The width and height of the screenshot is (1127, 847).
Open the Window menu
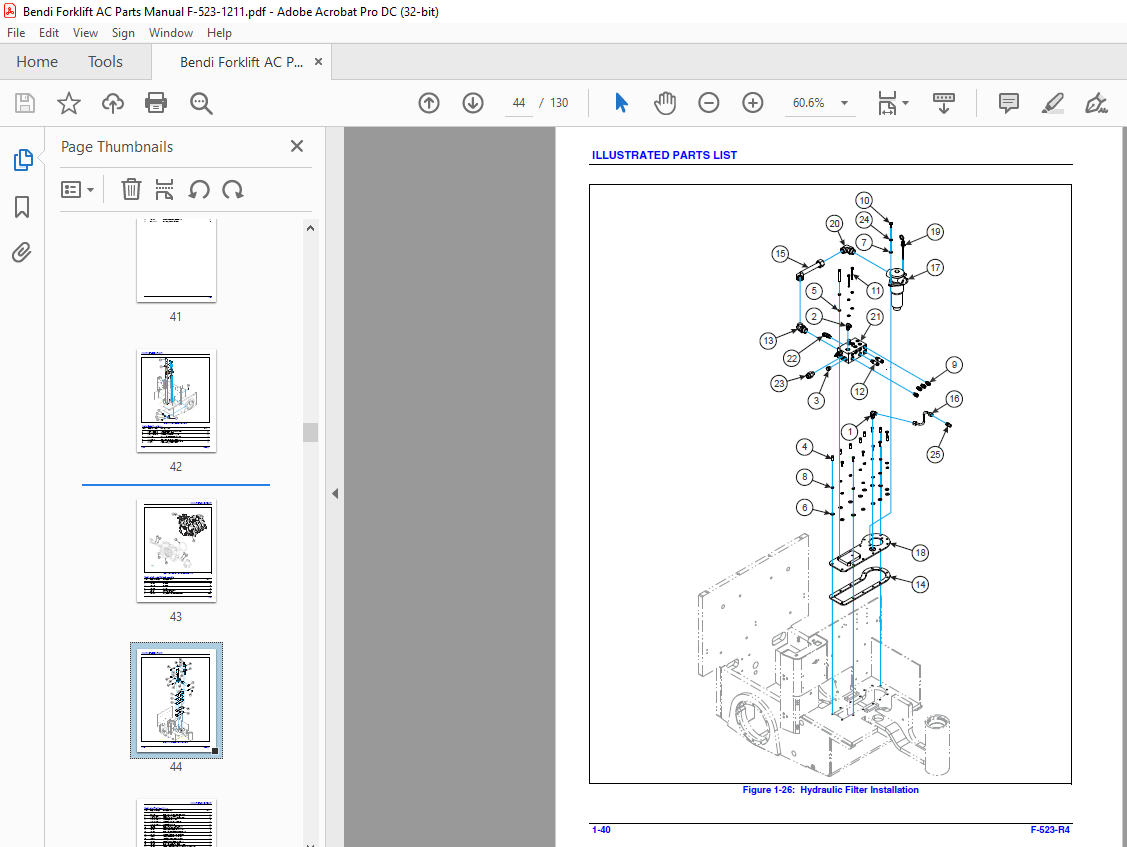(x=170, y=32)
